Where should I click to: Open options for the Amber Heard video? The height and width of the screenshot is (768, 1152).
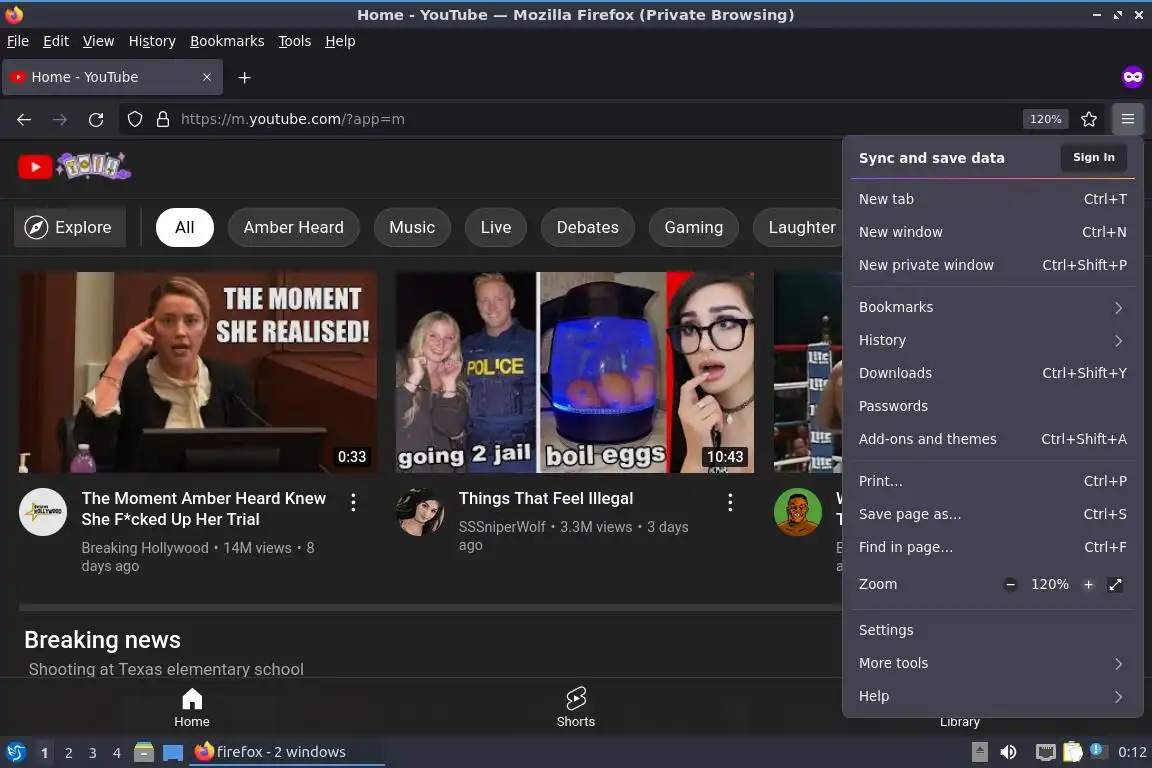coord(353,502)
